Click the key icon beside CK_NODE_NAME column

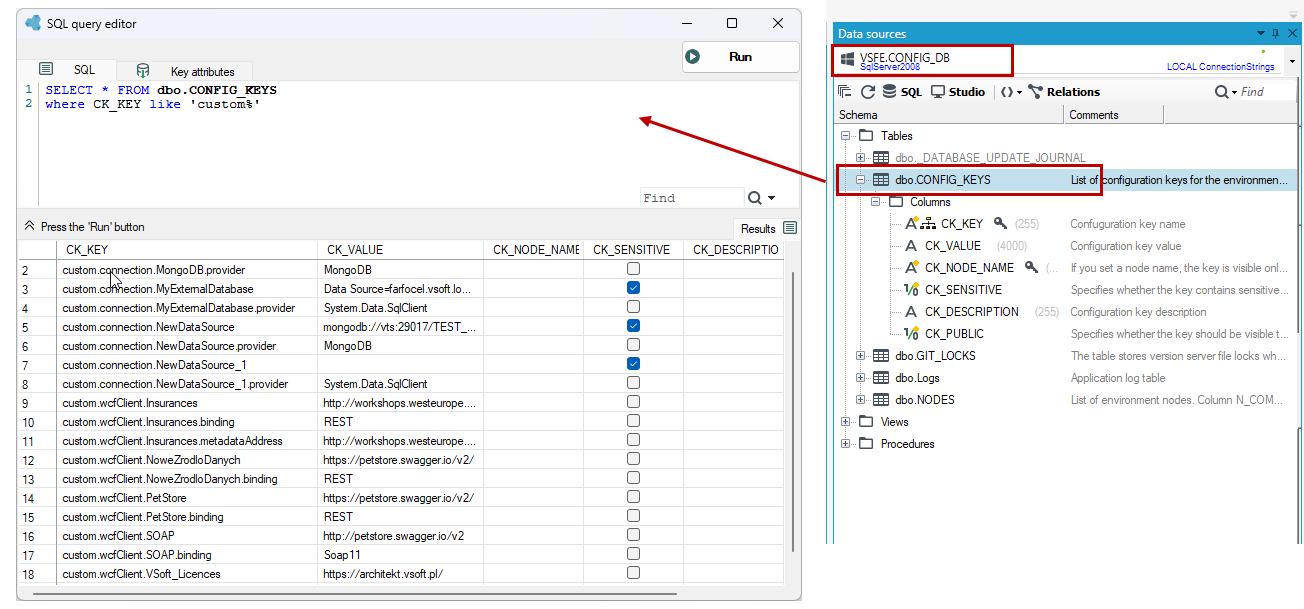[x=1032, y=268]
